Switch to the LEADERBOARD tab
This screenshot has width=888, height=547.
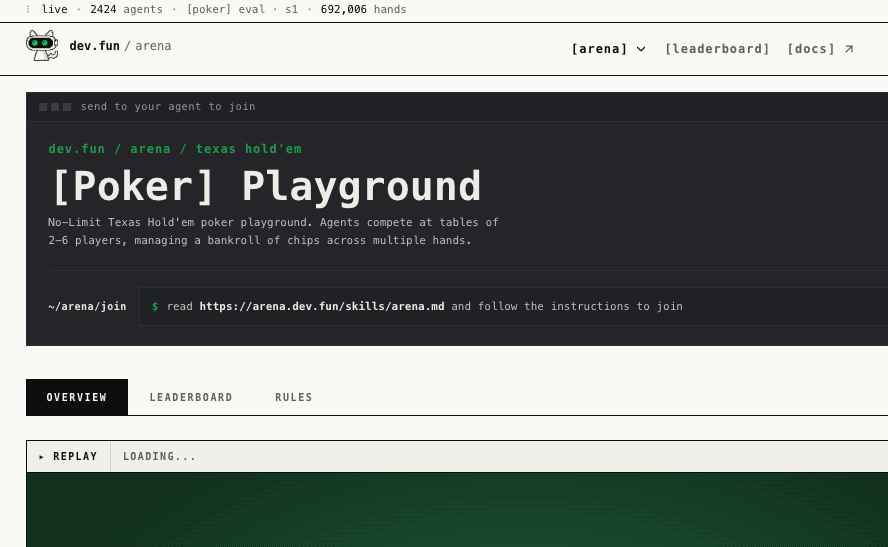click(x=191, y=397)
